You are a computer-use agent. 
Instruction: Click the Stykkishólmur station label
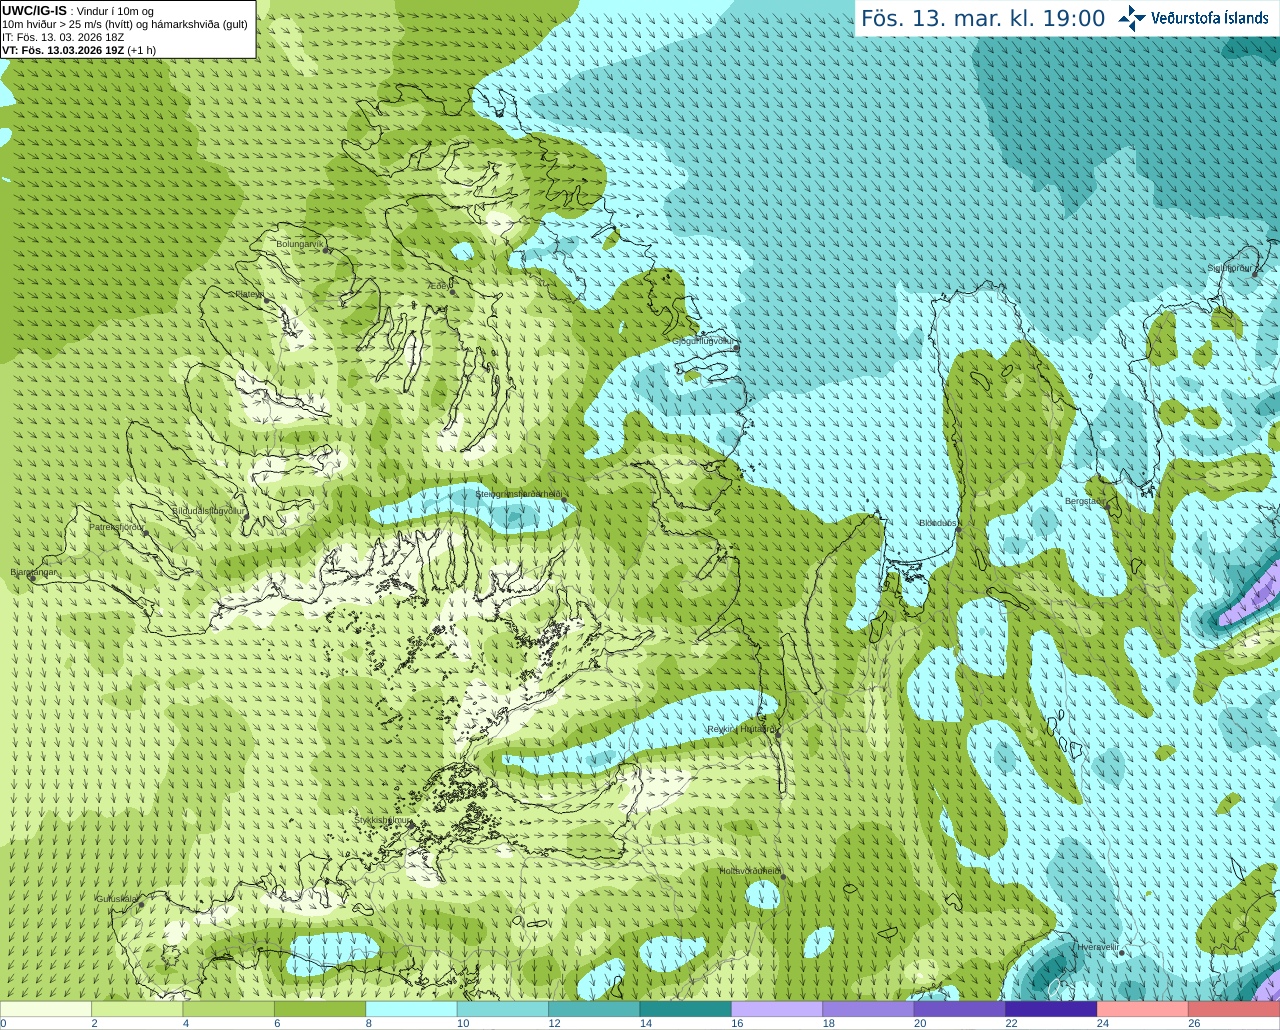click(x=382, y=820)
